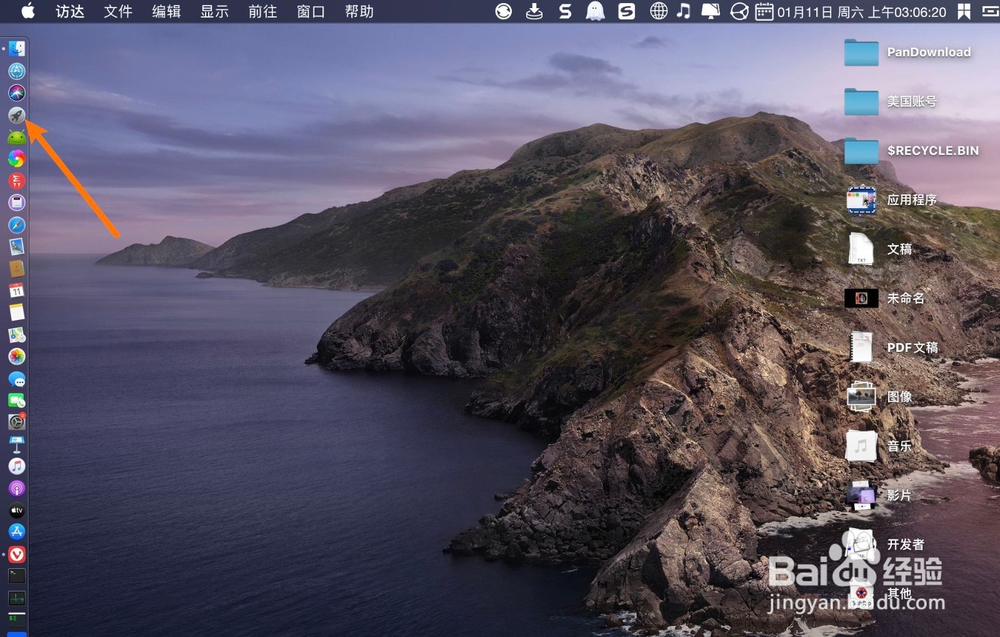Open the 访达 menu
Image resolution: width=1000 pixels, height=637 pixels.
(70, 11)
